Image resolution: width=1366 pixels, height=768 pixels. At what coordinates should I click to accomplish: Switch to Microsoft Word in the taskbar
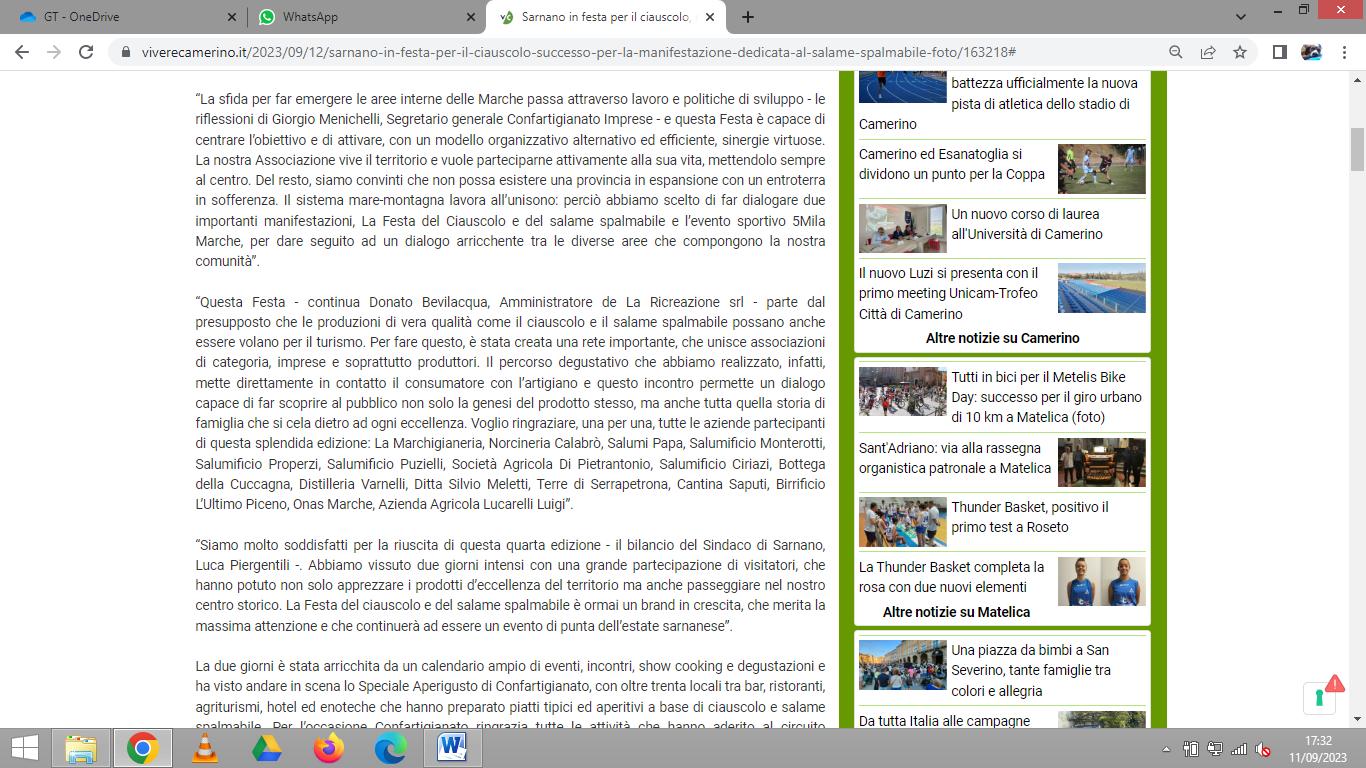click(x=452, y=748)
